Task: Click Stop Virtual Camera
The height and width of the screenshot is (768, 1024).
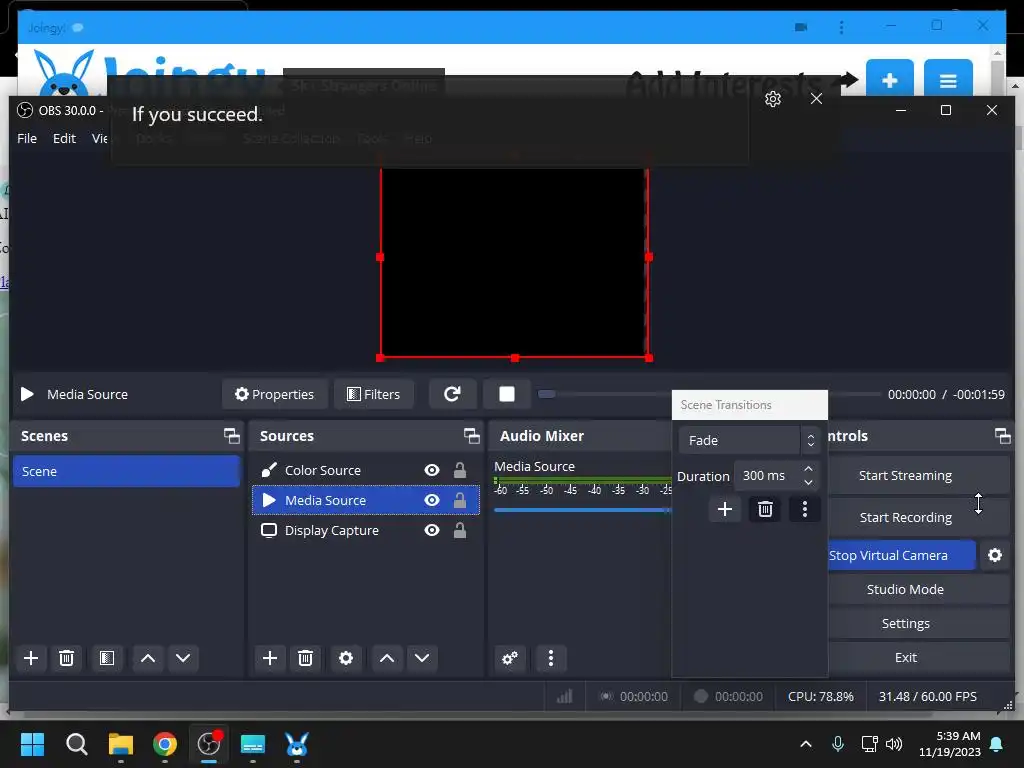Action: [901, 555]
